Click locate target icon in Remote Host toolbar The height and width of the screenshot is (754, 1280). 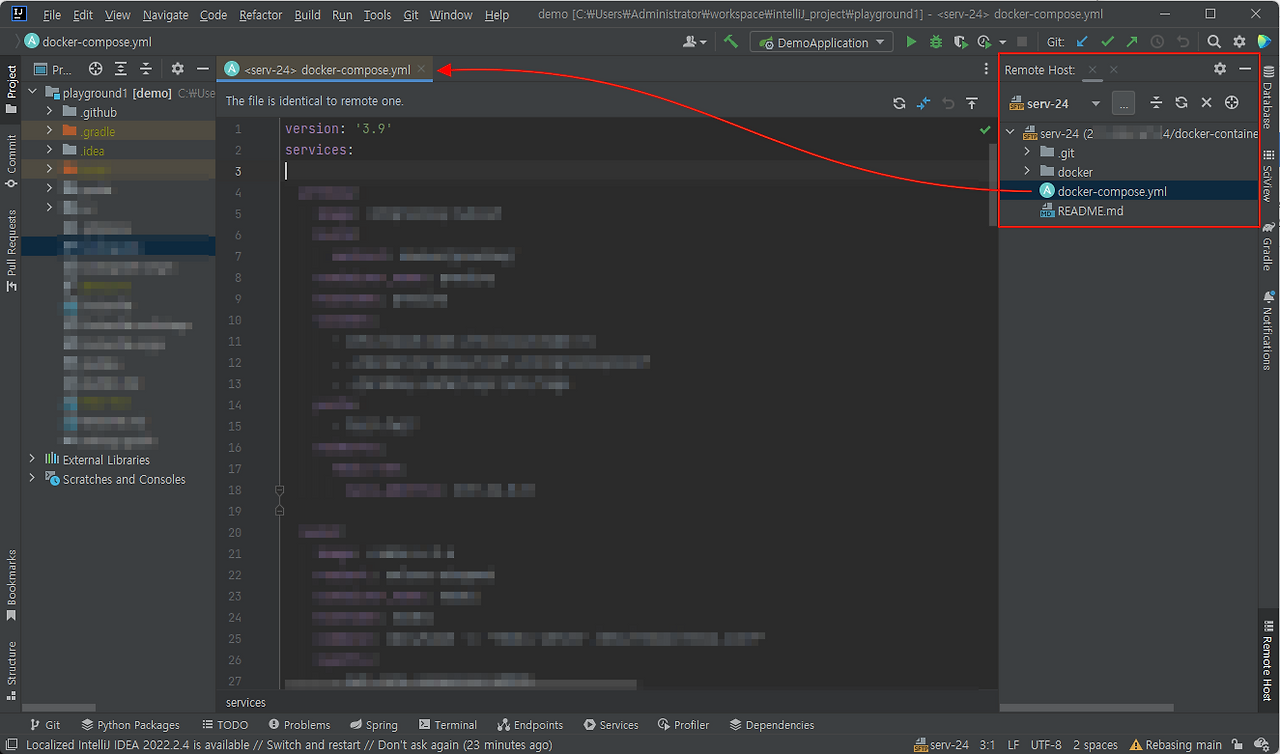point(1232,103)
